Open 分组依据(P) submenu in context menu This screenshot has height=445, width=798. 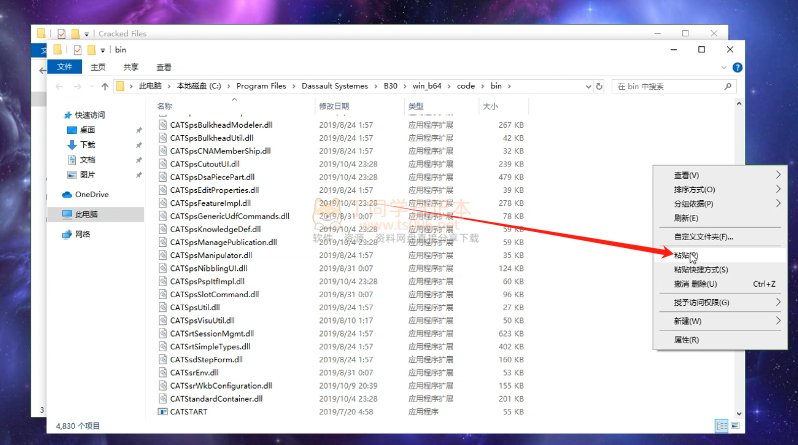[720, 204]
